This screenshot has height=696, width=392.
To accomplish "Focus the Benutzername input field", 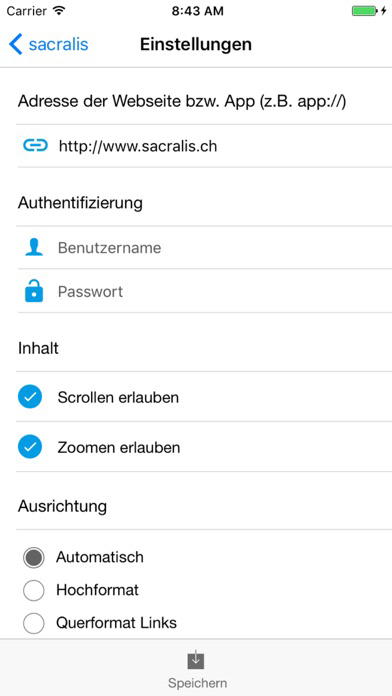I will pos(224,247).
